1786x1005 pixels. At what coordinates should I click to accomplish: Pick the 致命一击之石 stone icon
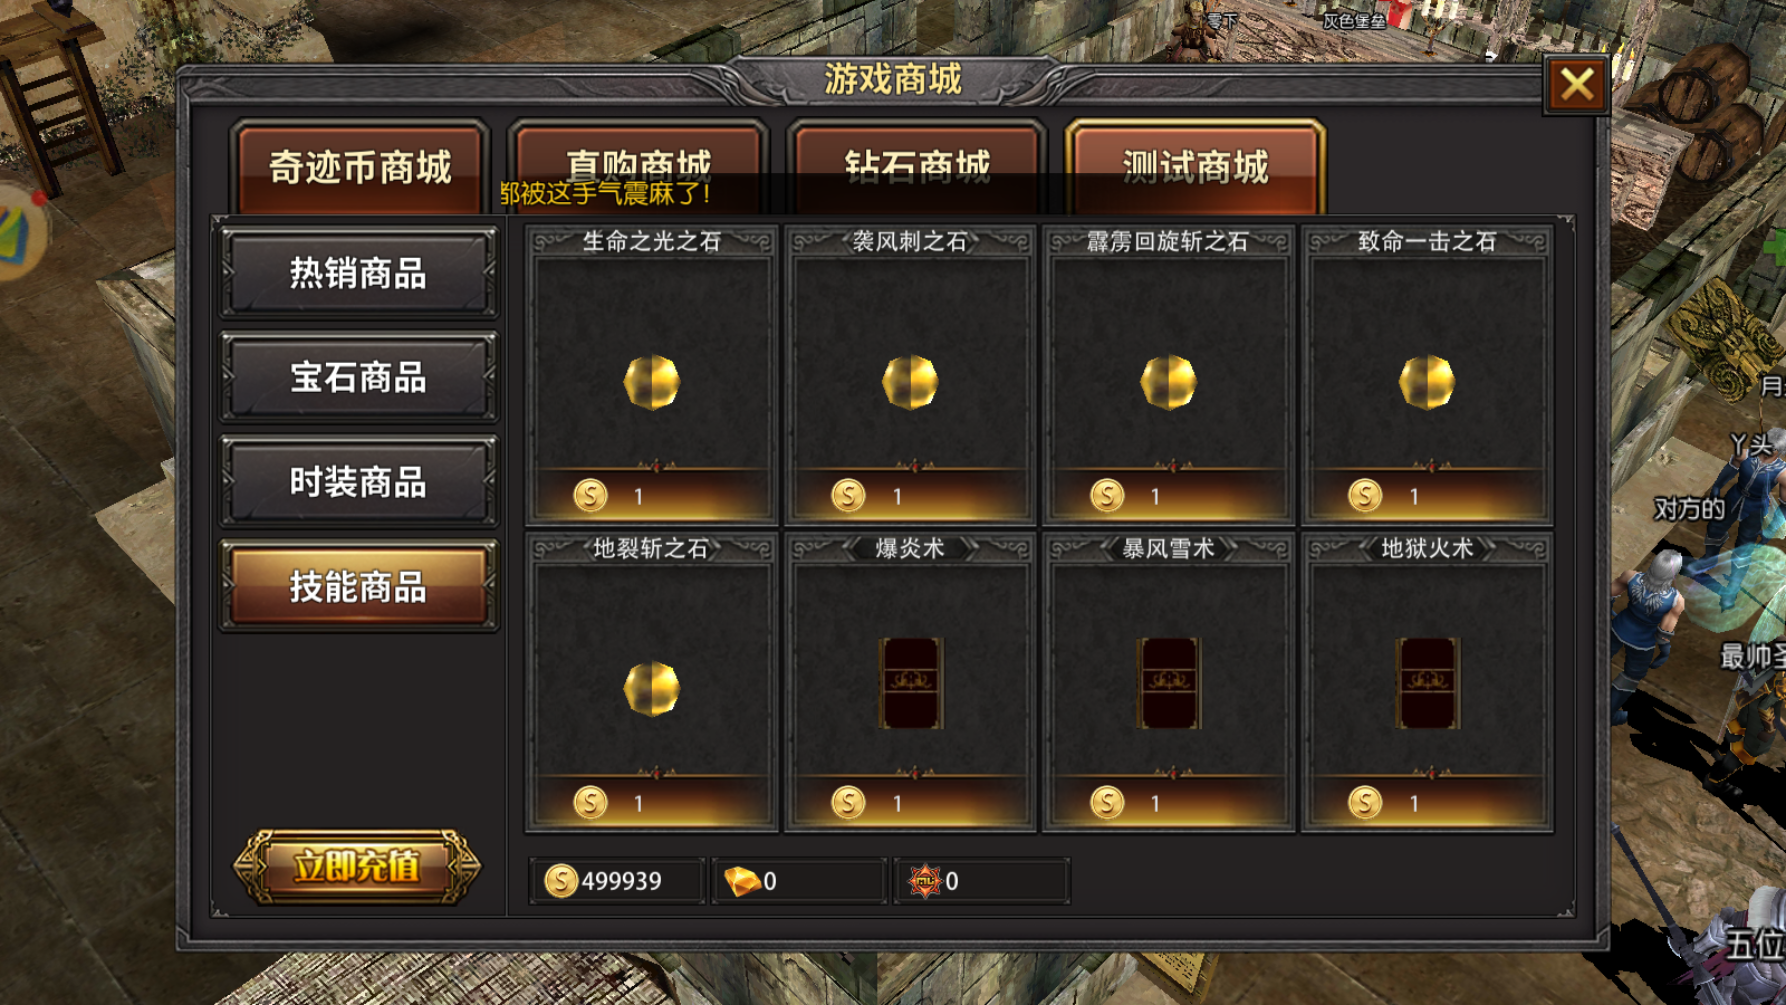point(1426,382)
